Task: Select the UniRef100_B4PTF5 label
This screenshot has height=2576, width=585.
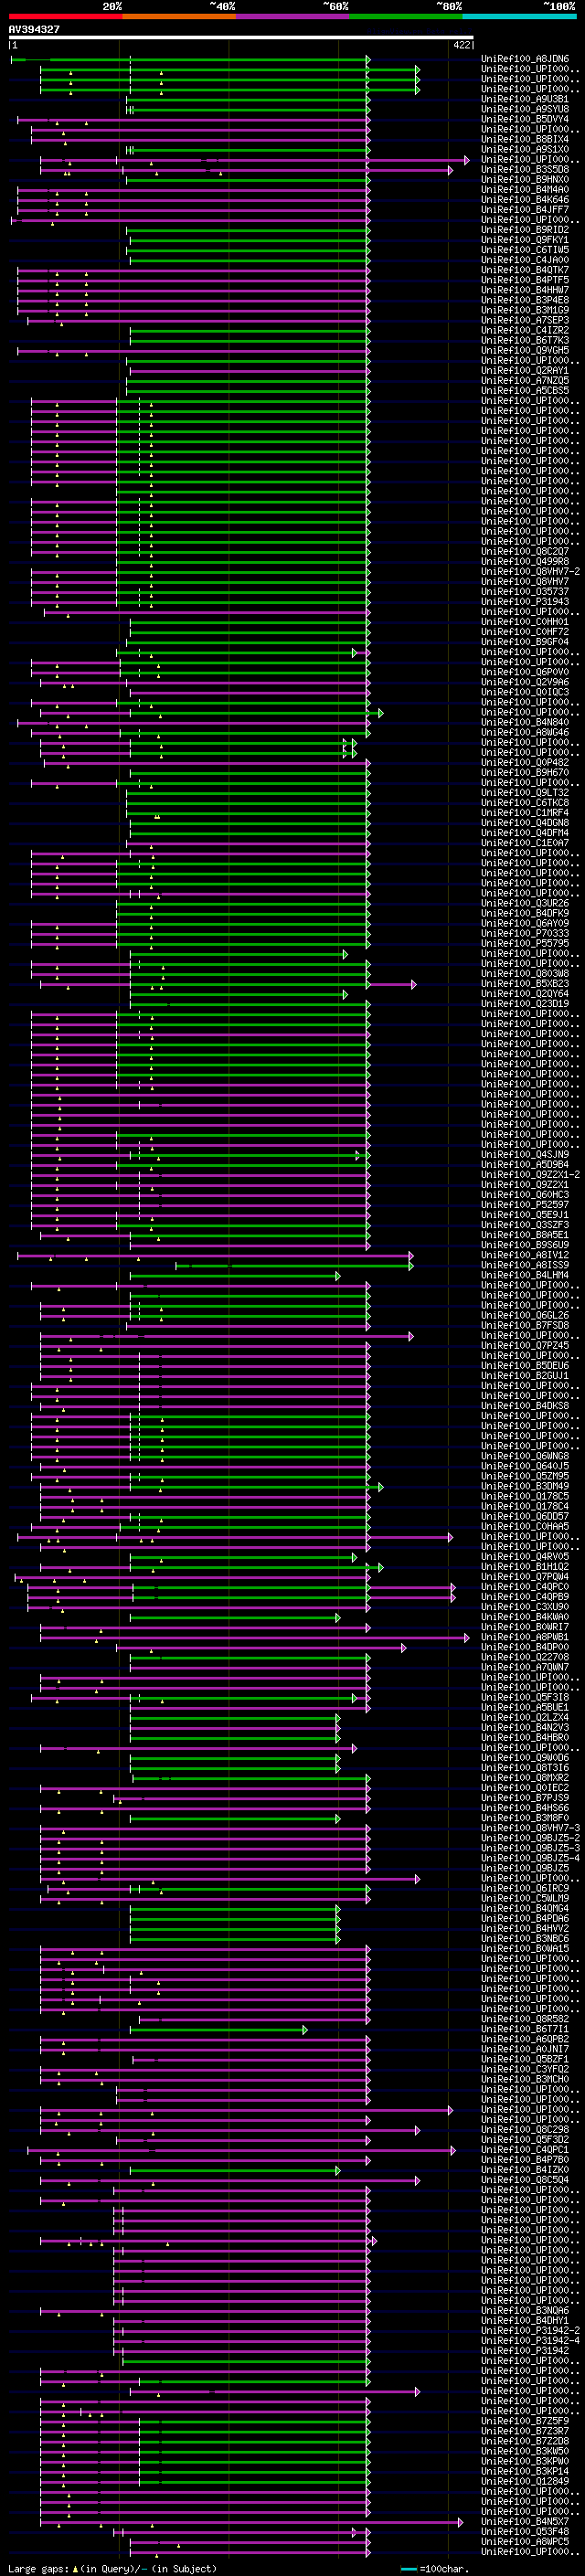Action: pyautogui.click(x=525, y=280)
